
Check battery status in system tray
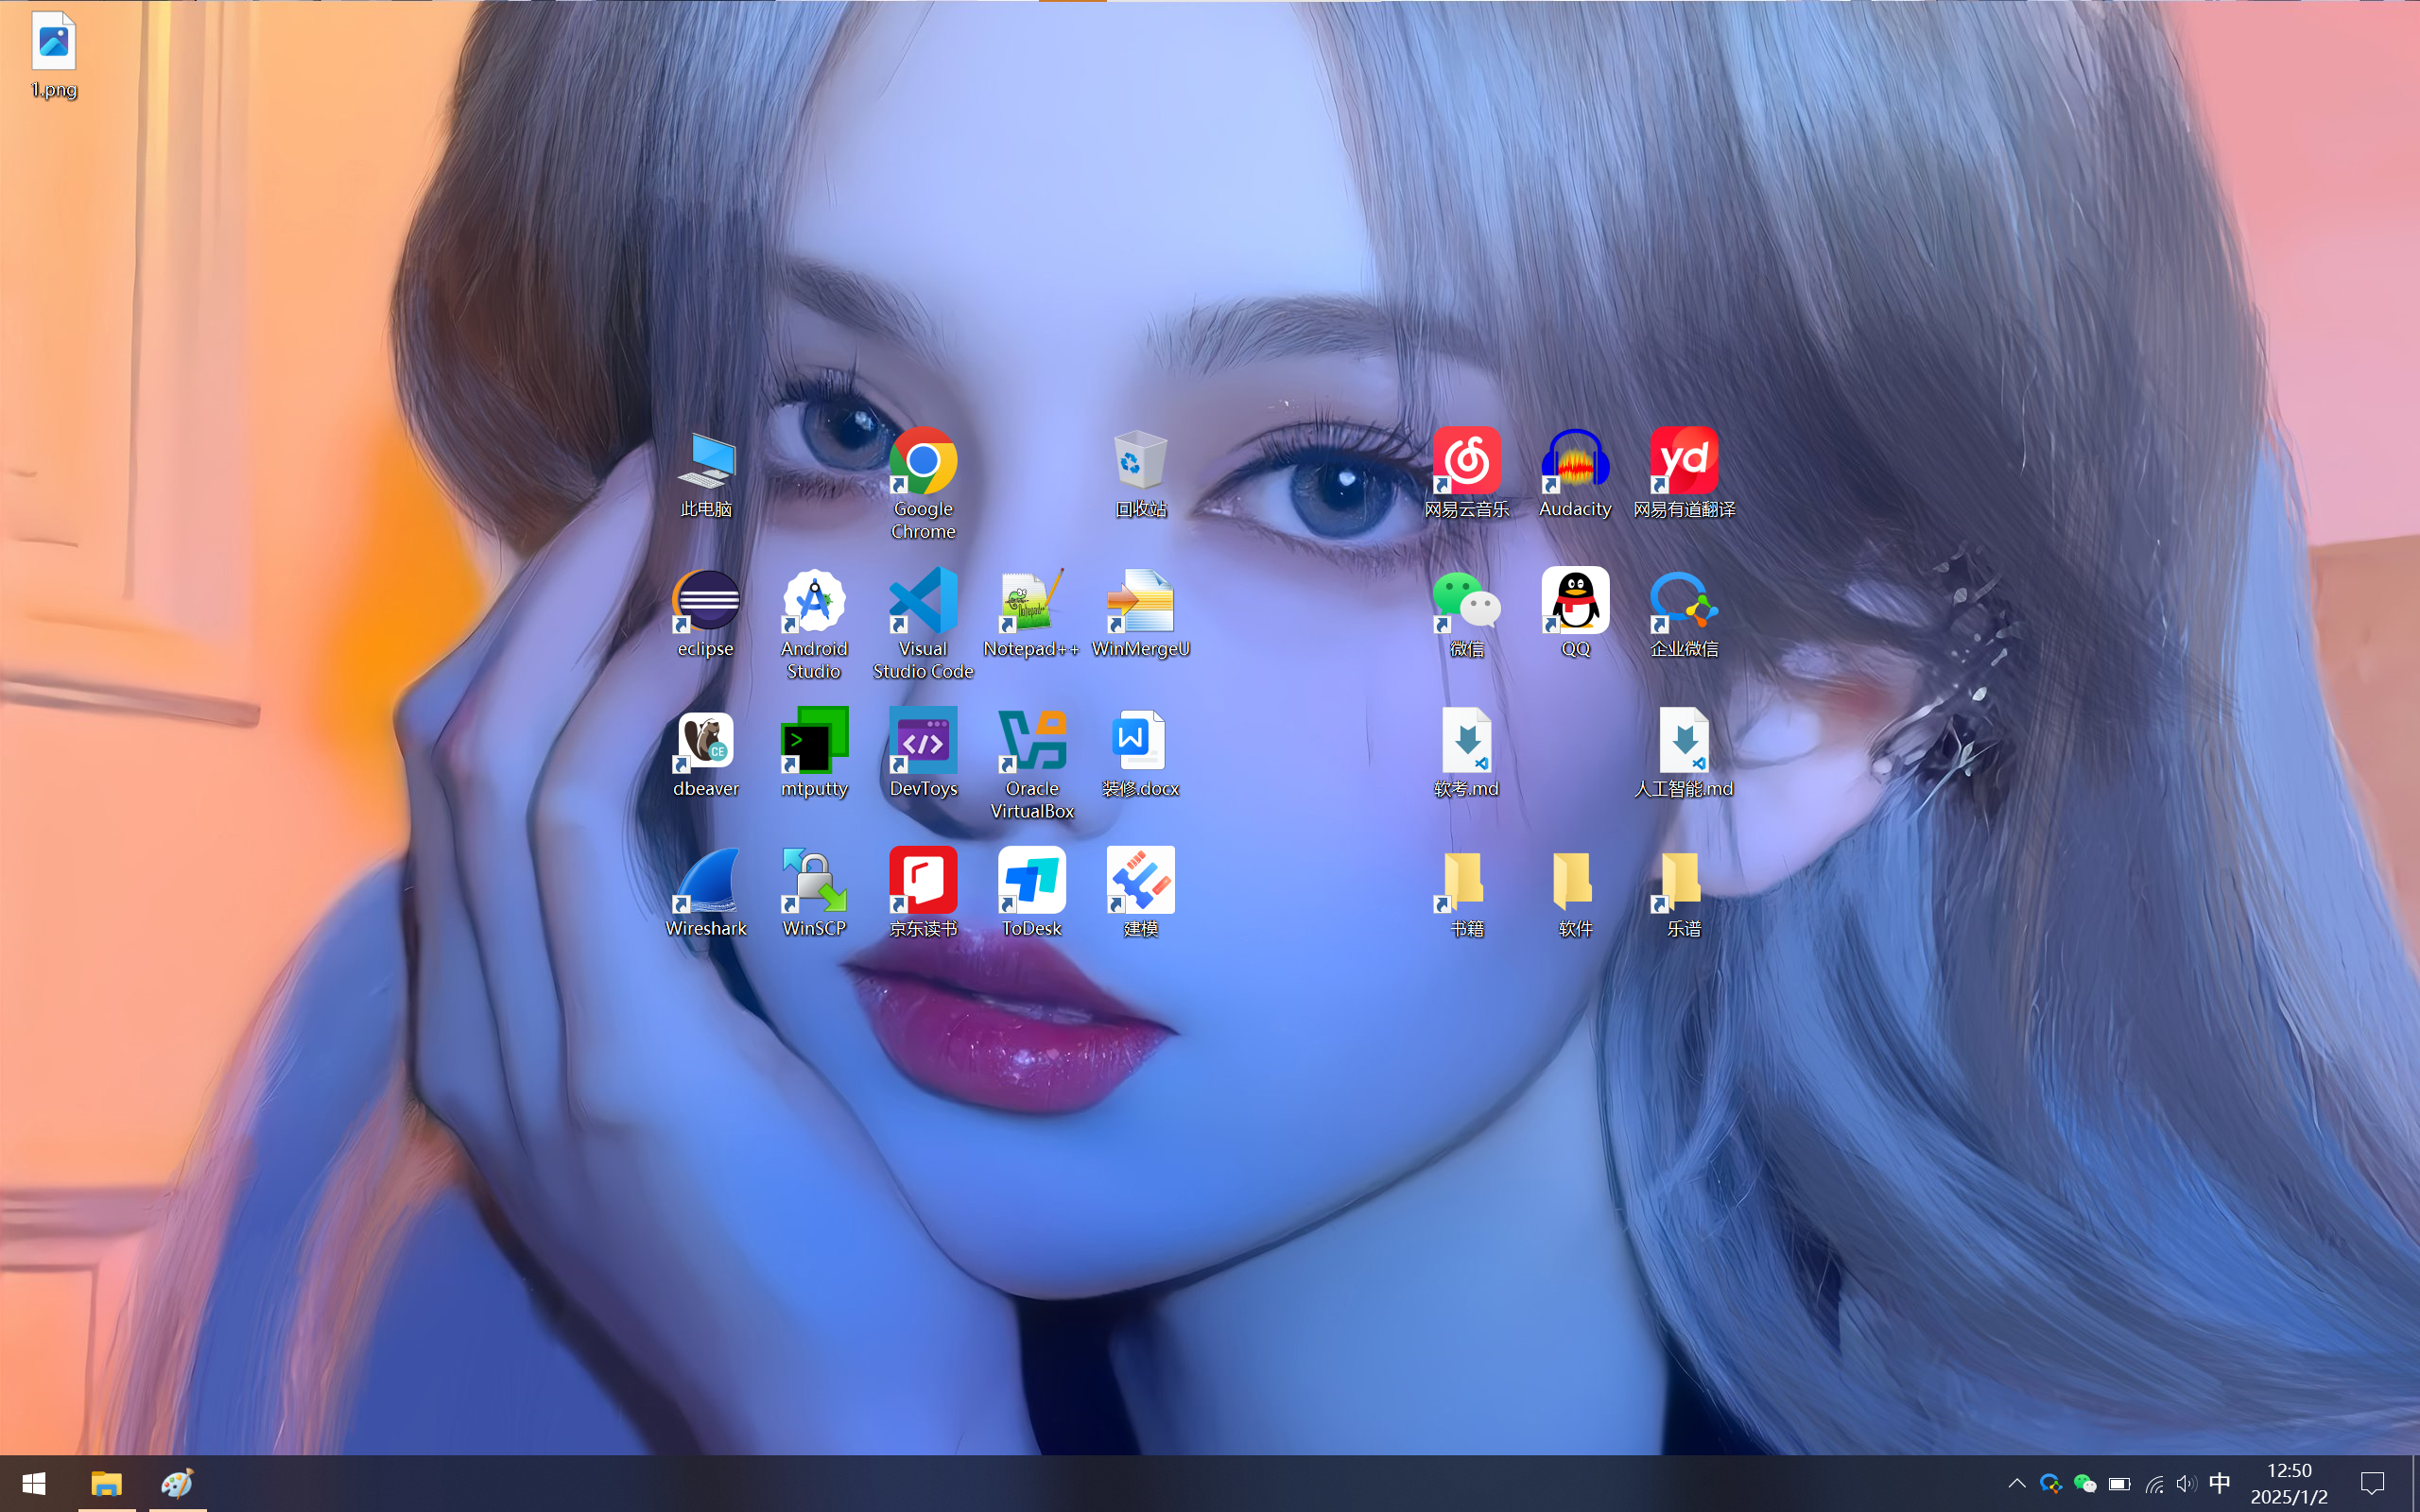point(2119,1484)
